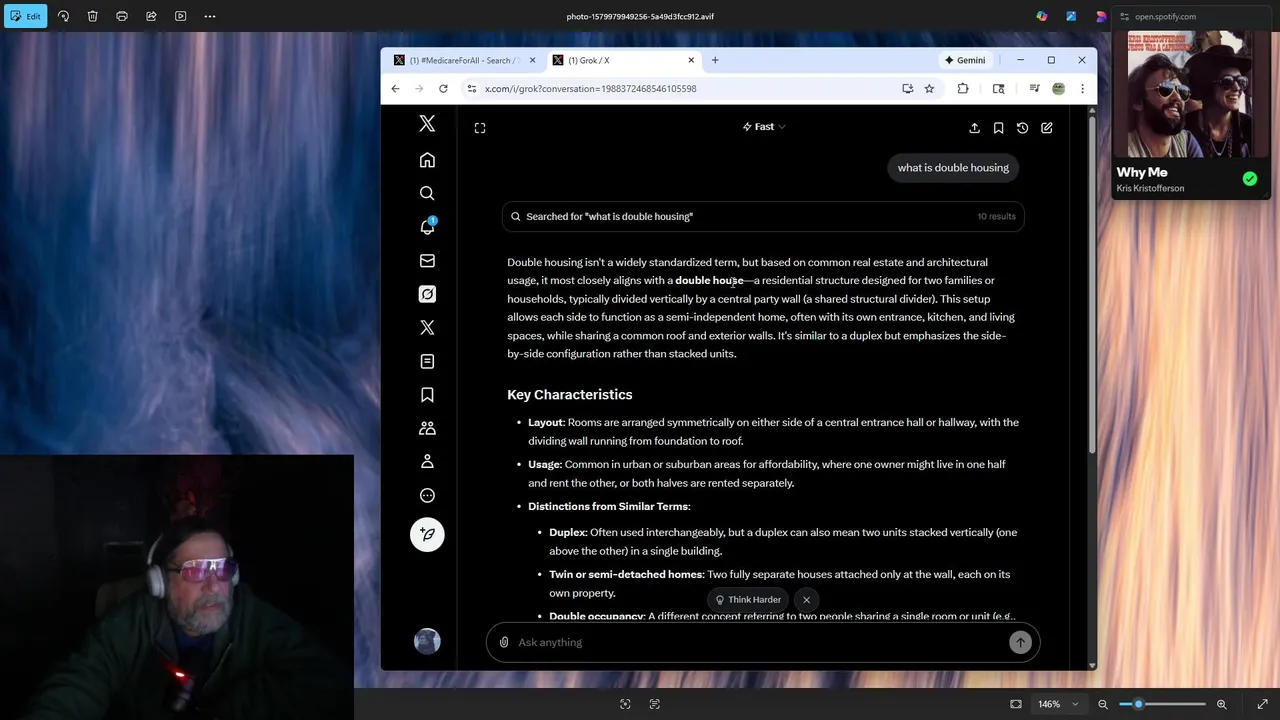Open a new browser tab
The width and height of the screenshot is (1280, 720).
715,60
